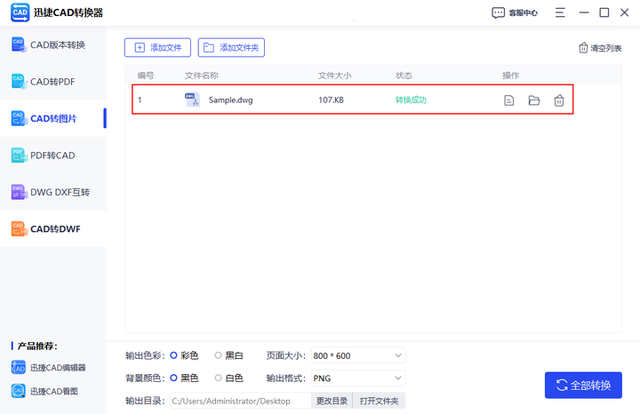Image resolution: width=640 pixels, height=414 pixels.
Task: Select the CAD转图片 sidebar item
Action: (53, 118)
